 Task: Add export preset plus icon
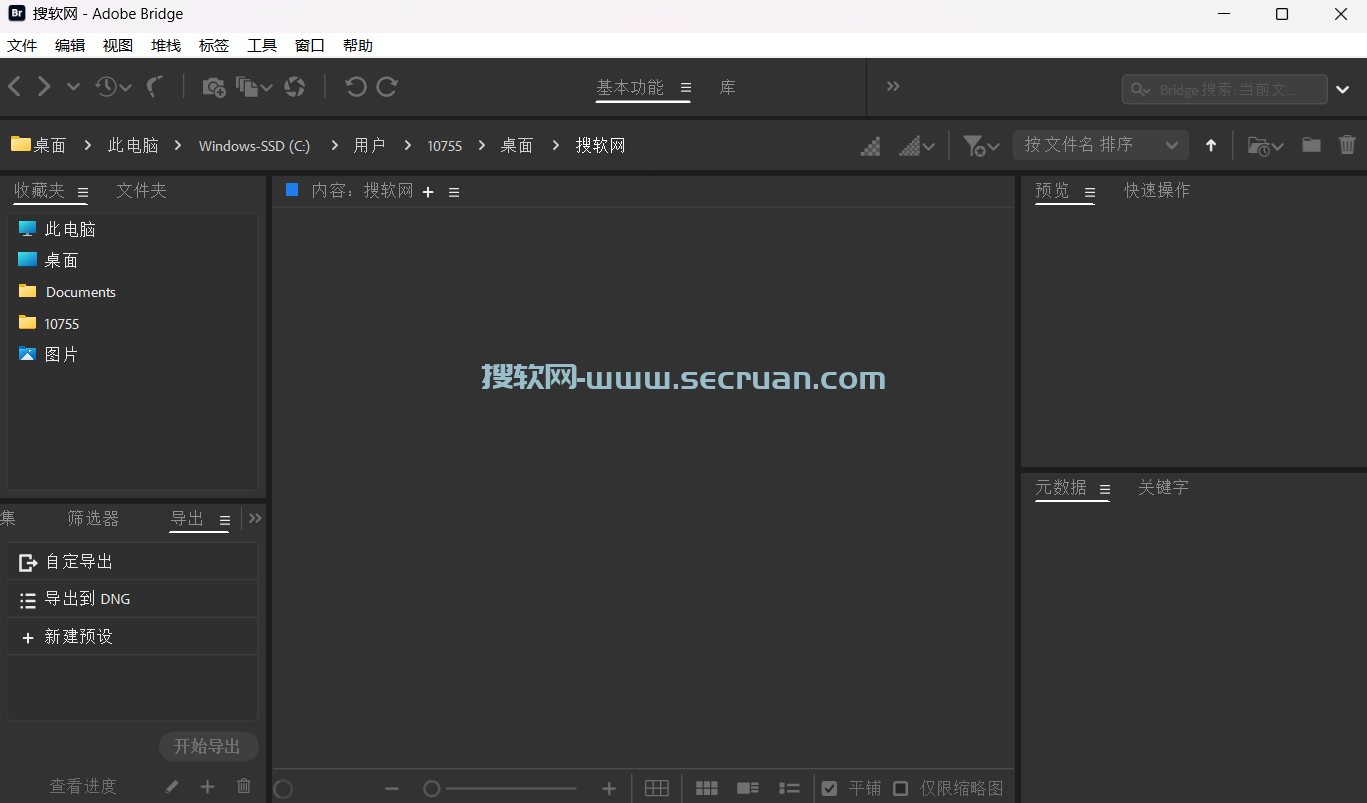(208, 787)
